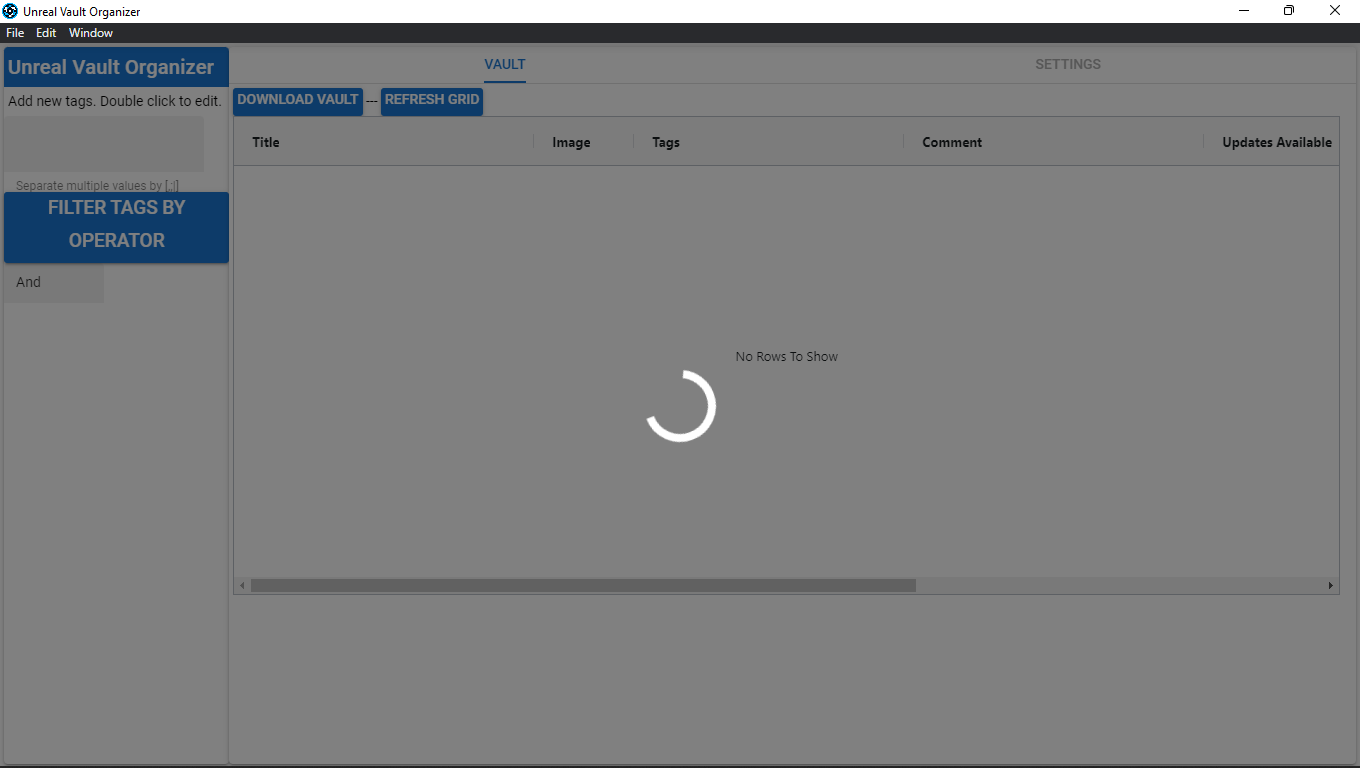The image size is (1360, 768).
Task: Open the Window menu
Action: tap(91, 33)
